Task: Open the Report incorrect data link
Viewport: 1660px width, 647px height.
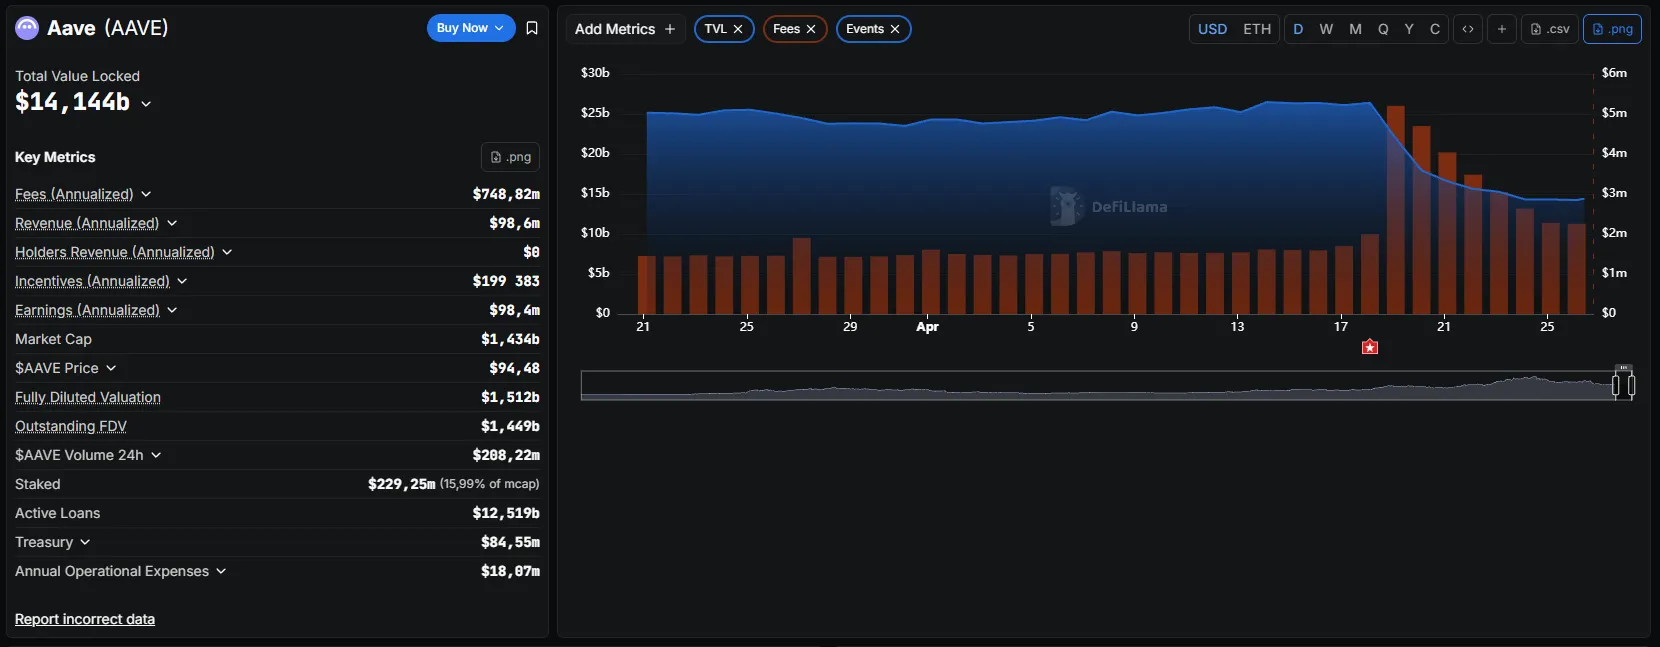Action: pyautogui.click(x=85, y=619)
